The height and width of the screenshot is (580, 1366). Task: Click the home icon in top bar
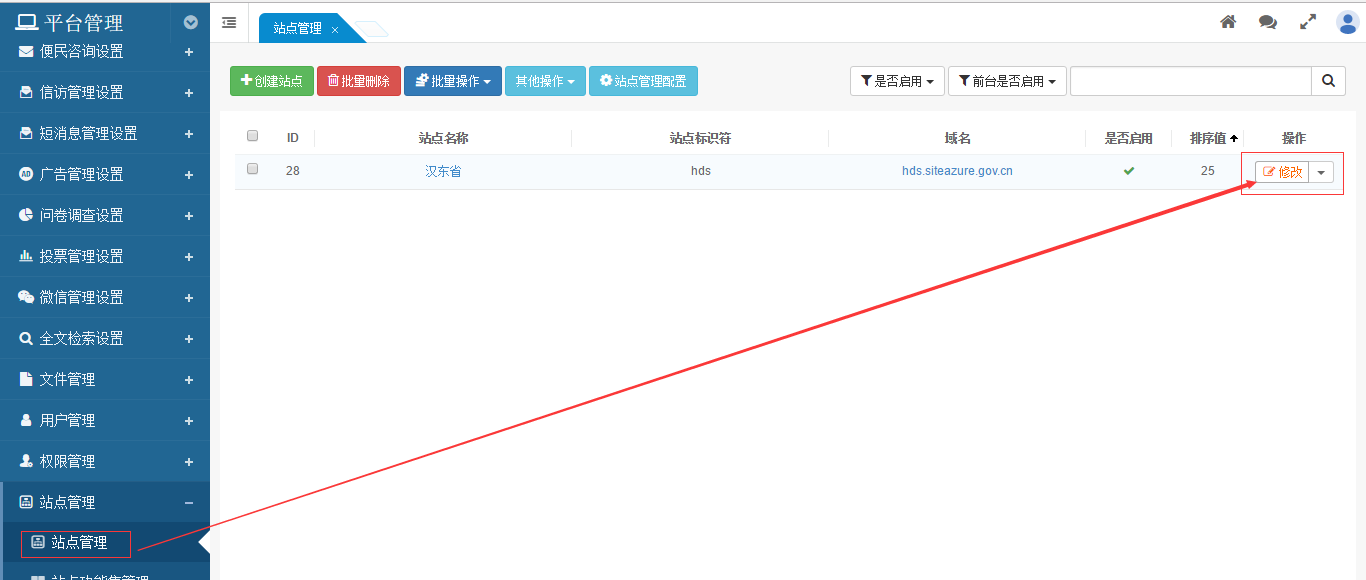click(1228, 22)
